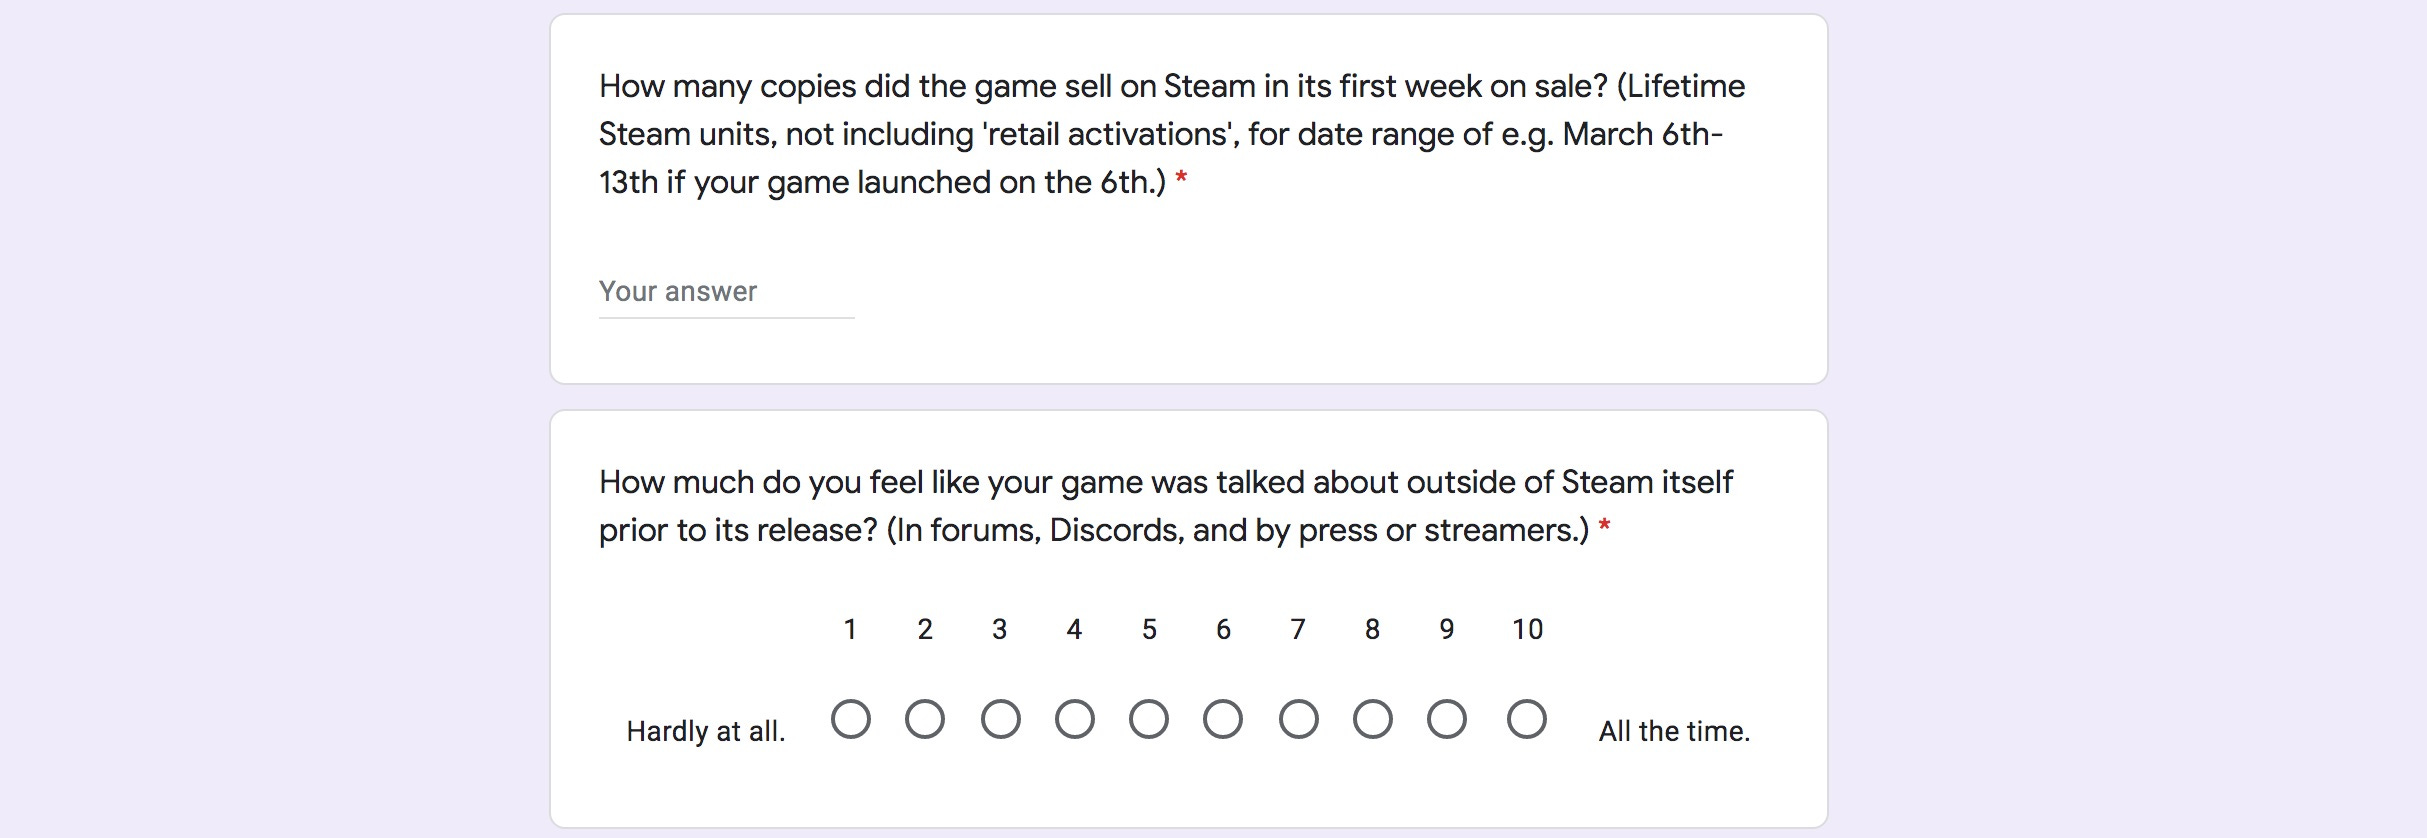Click the 'Hardly at all.' scale label
Screen dimensions: 2427x838
point(707,730)
